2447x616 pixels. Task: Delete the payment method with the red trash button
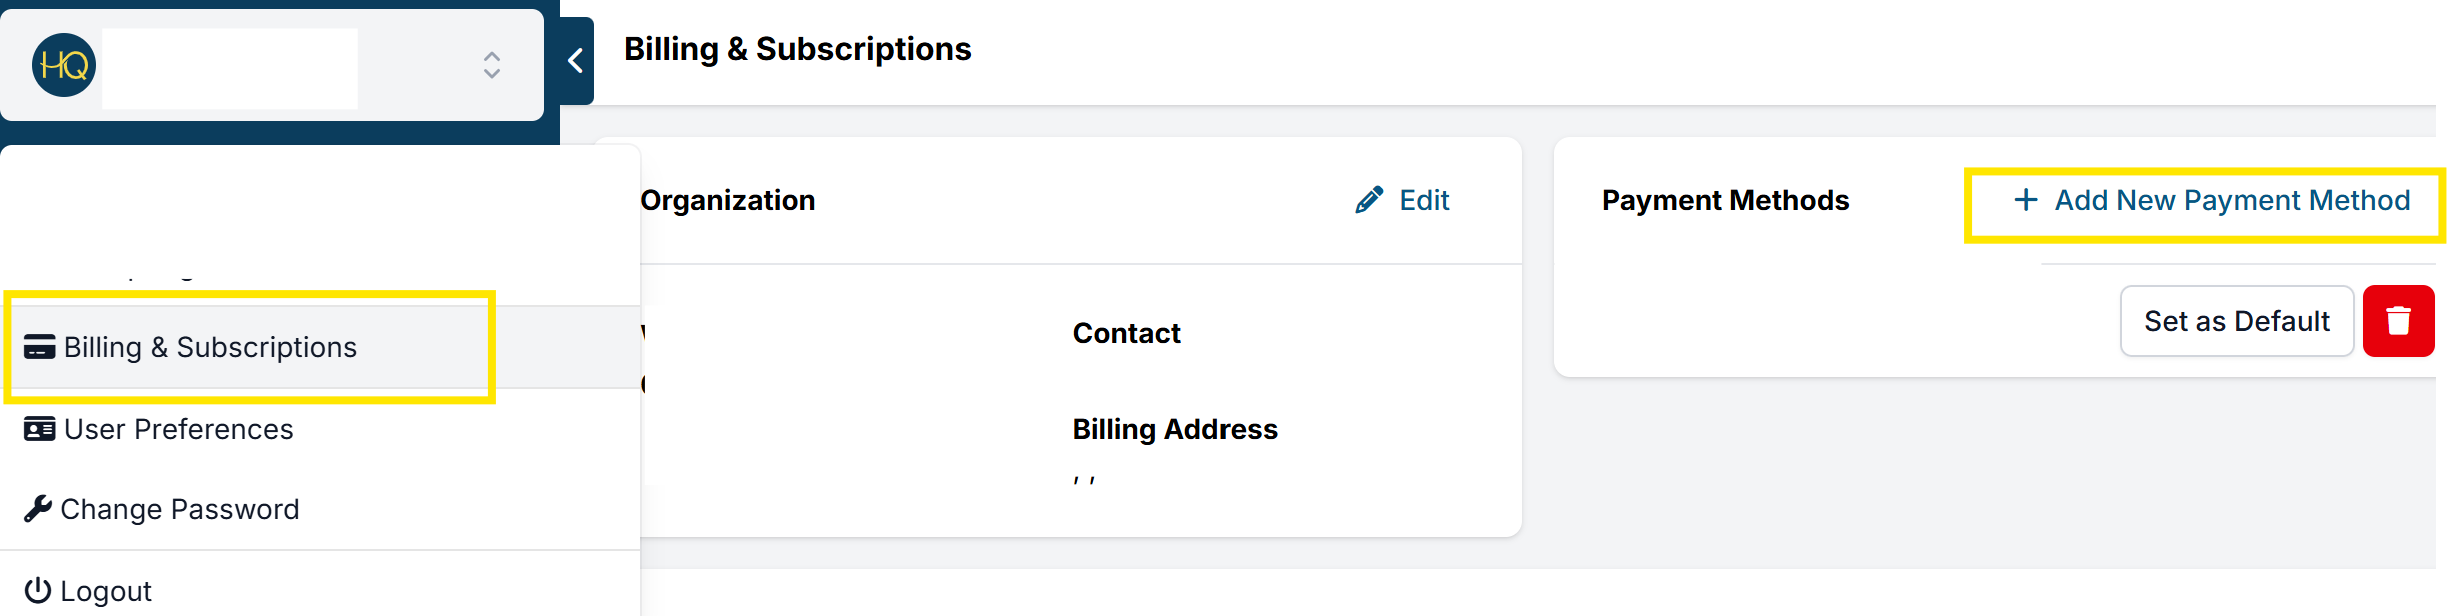(x=2397, y=321)
